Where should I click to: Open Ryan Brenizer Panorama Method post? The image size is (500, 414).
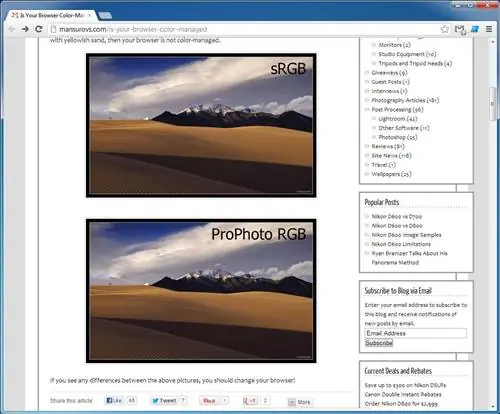(410, 258)
